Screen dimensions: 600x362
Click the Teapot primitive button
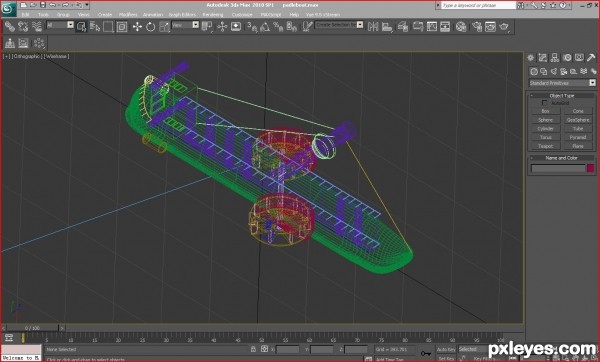click(546, 146)
